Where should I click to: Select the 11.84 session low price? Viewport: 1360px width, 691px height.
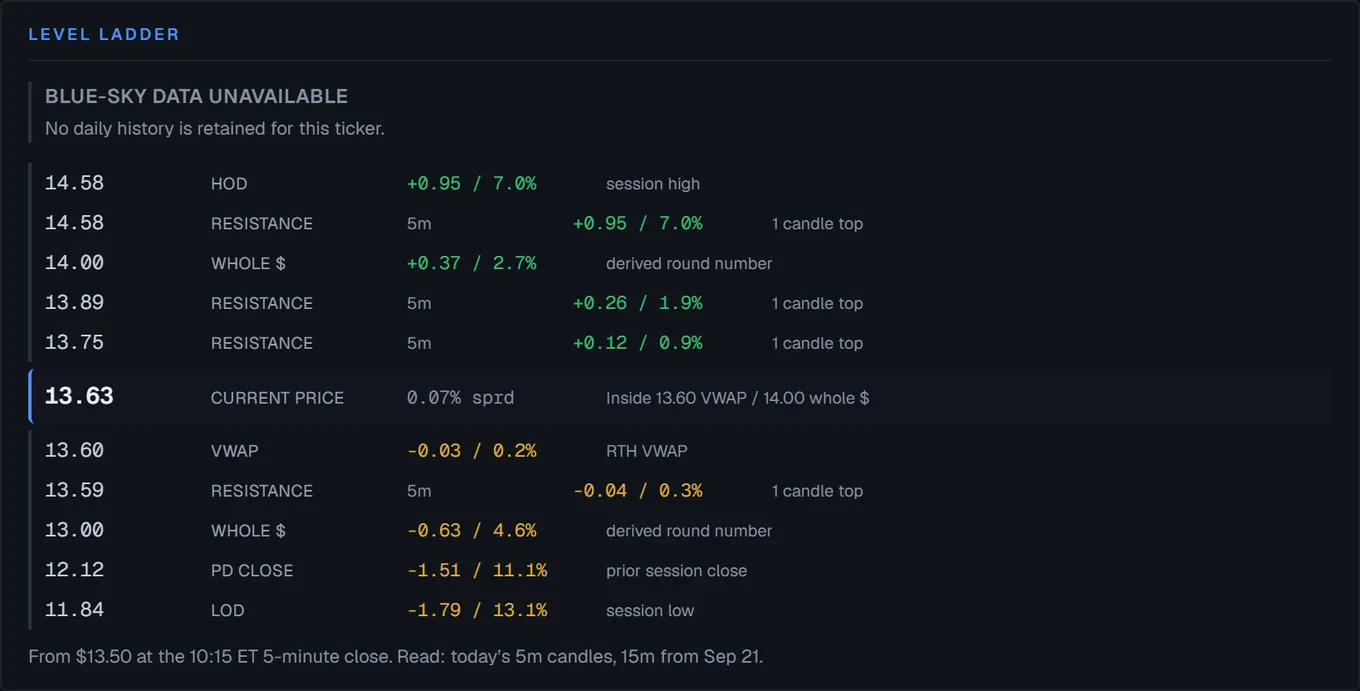point(74,611)
